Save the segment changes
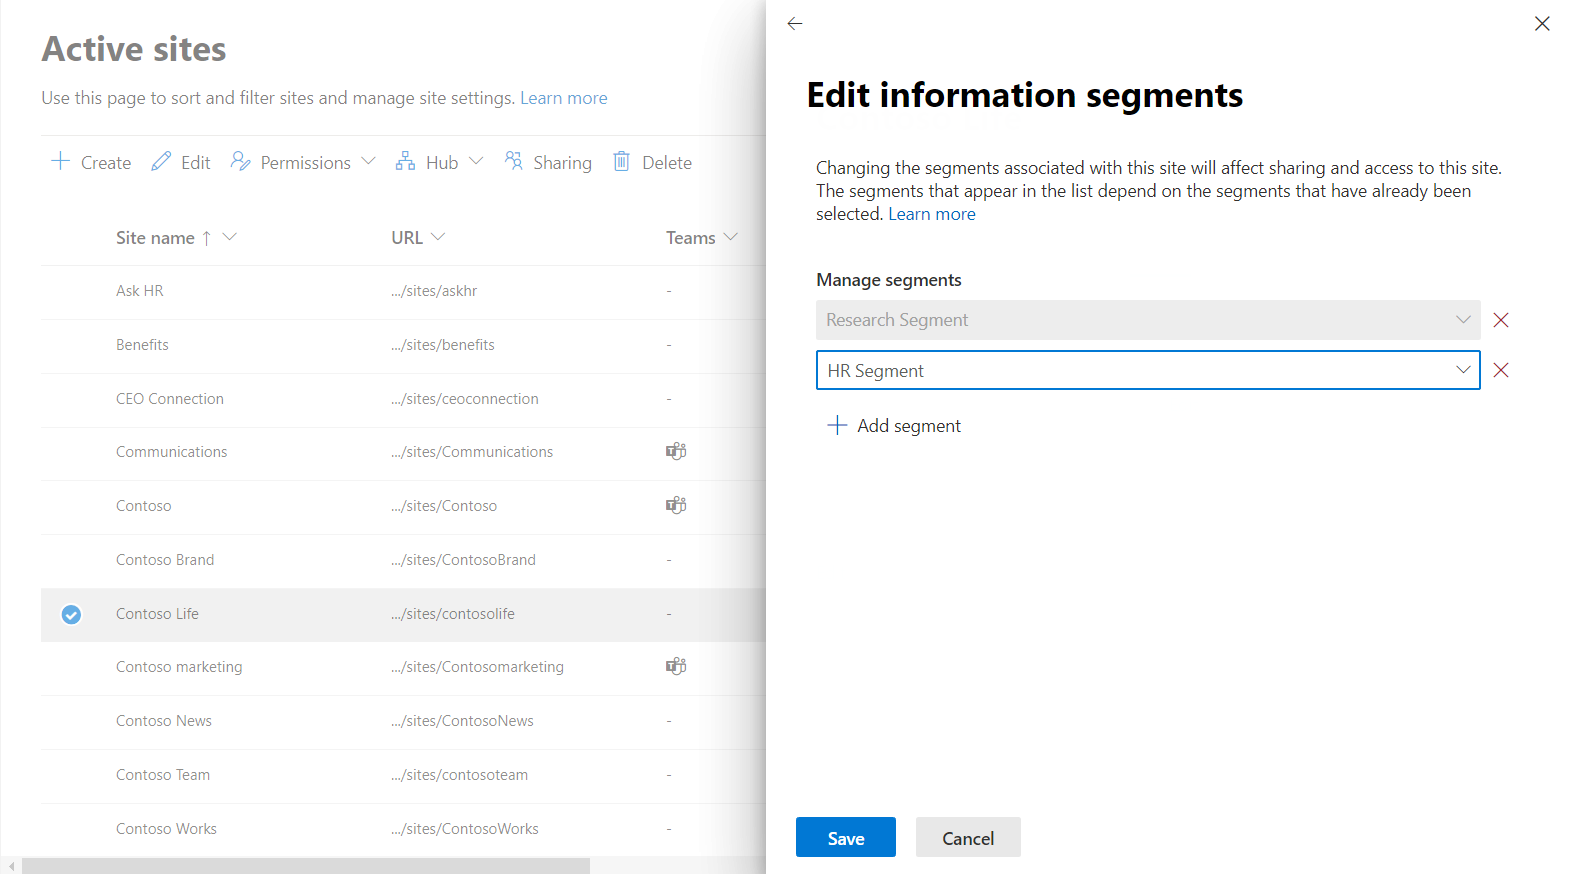1571x874 pixels. (x=845, y=838)
